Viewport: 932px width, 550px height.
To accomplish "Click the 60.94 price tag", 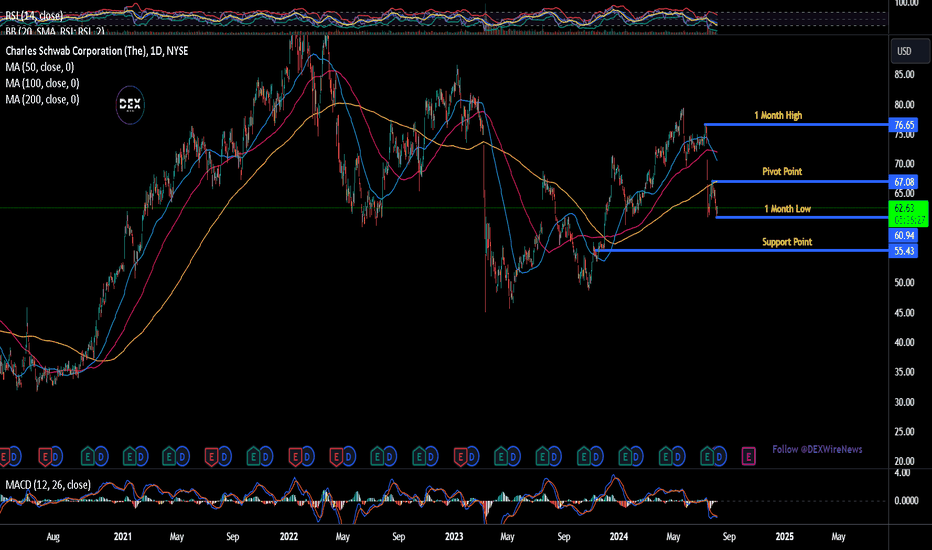I will click(904, 235).
